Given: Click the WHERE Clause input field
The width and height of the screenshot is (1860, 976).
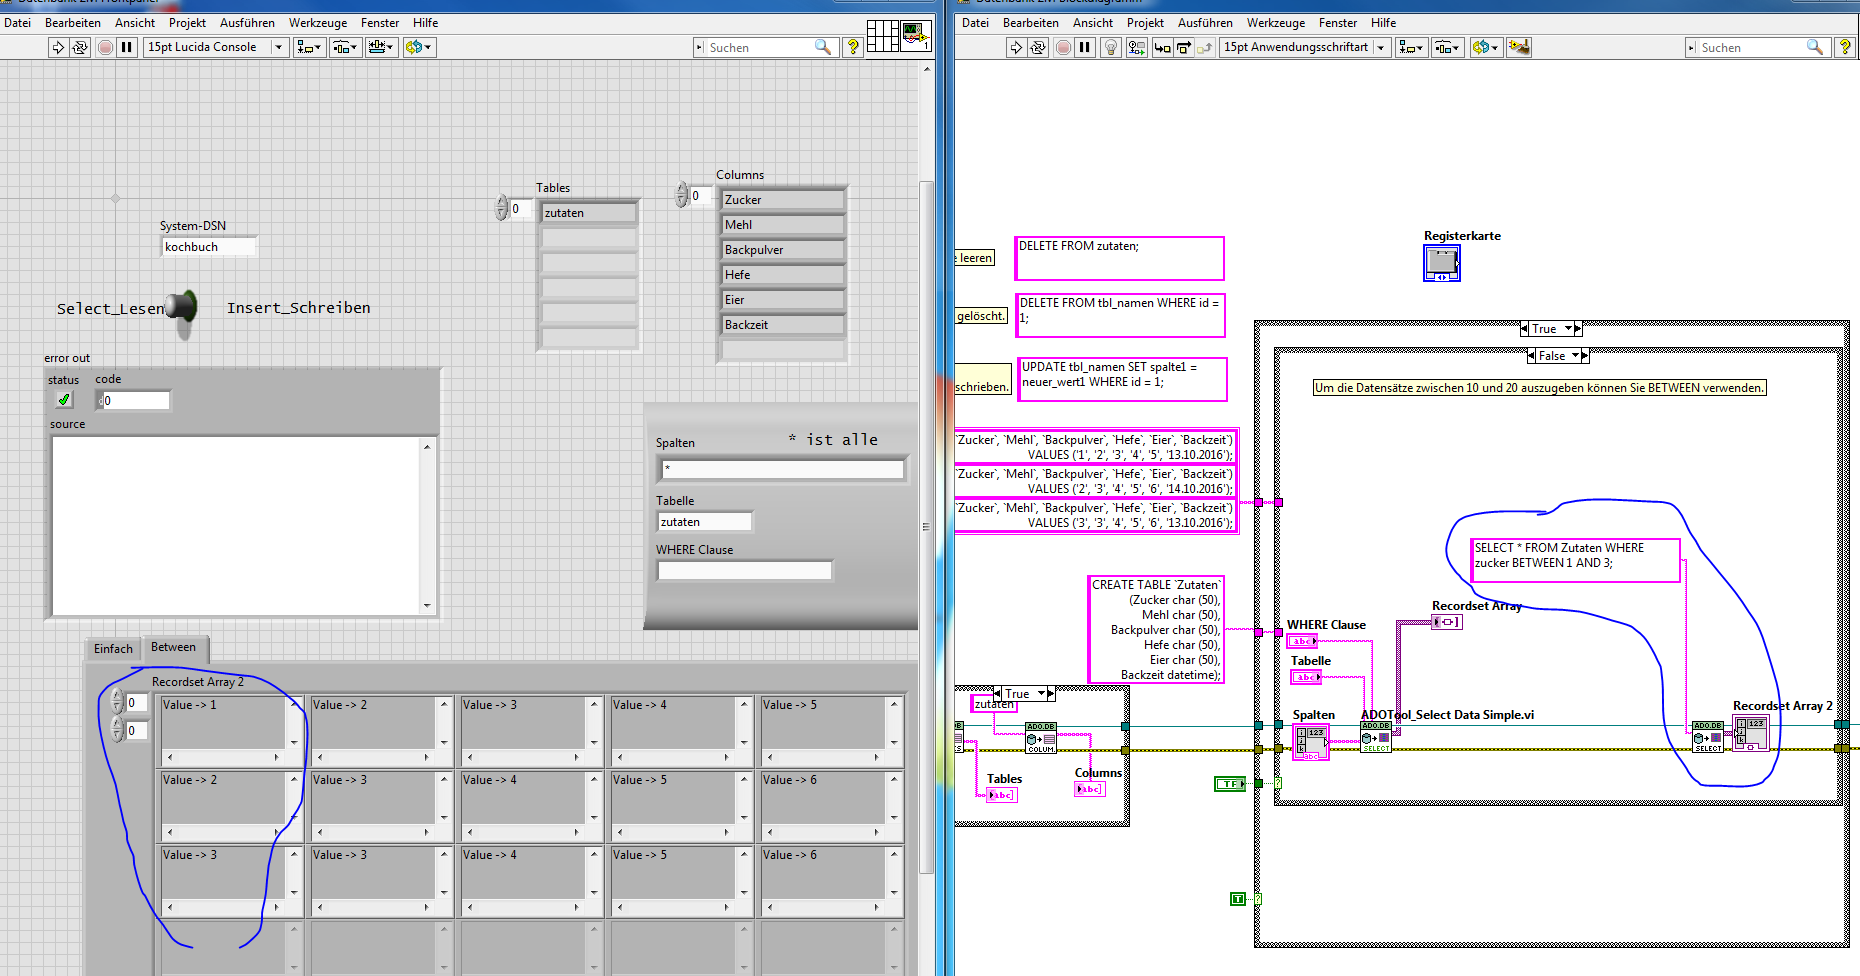Looking at the screenshot, I should point(744,571).
